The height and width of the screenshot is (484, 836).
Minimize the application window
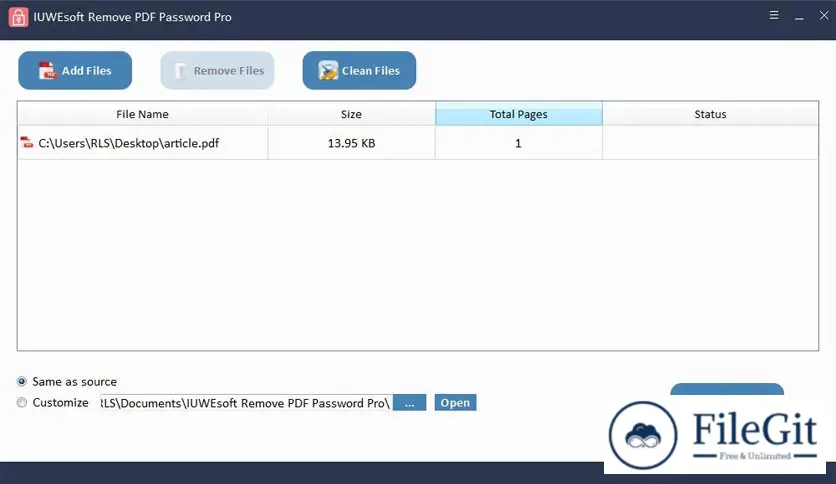(x=799, y=17)
